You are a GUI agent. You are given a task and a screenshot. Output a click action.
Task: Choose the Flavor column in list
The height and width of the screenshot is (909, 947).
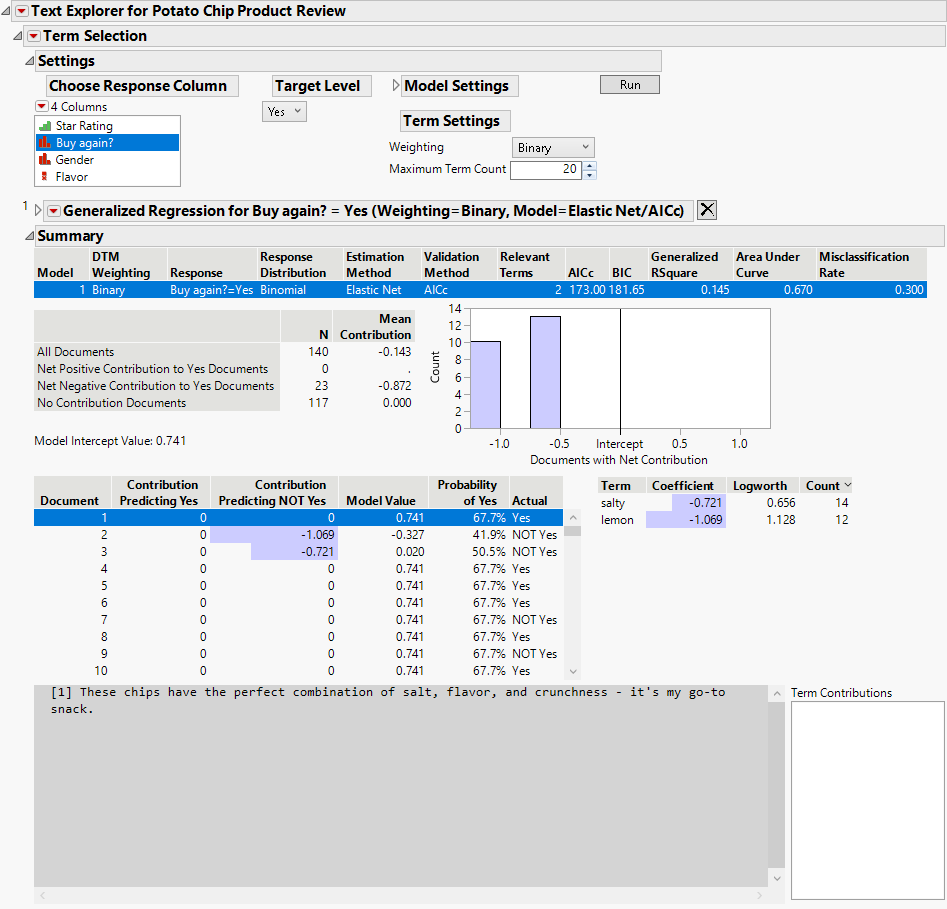coord(72,177)
